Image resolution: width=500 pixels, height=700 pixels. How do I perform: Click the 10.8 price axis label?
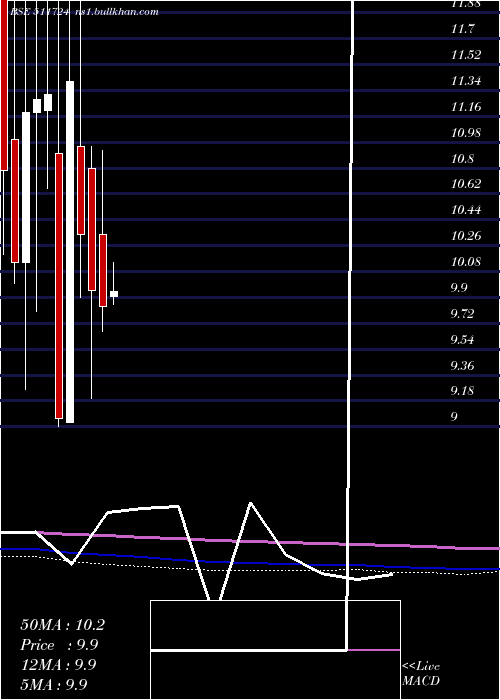[x=463, y=159]
